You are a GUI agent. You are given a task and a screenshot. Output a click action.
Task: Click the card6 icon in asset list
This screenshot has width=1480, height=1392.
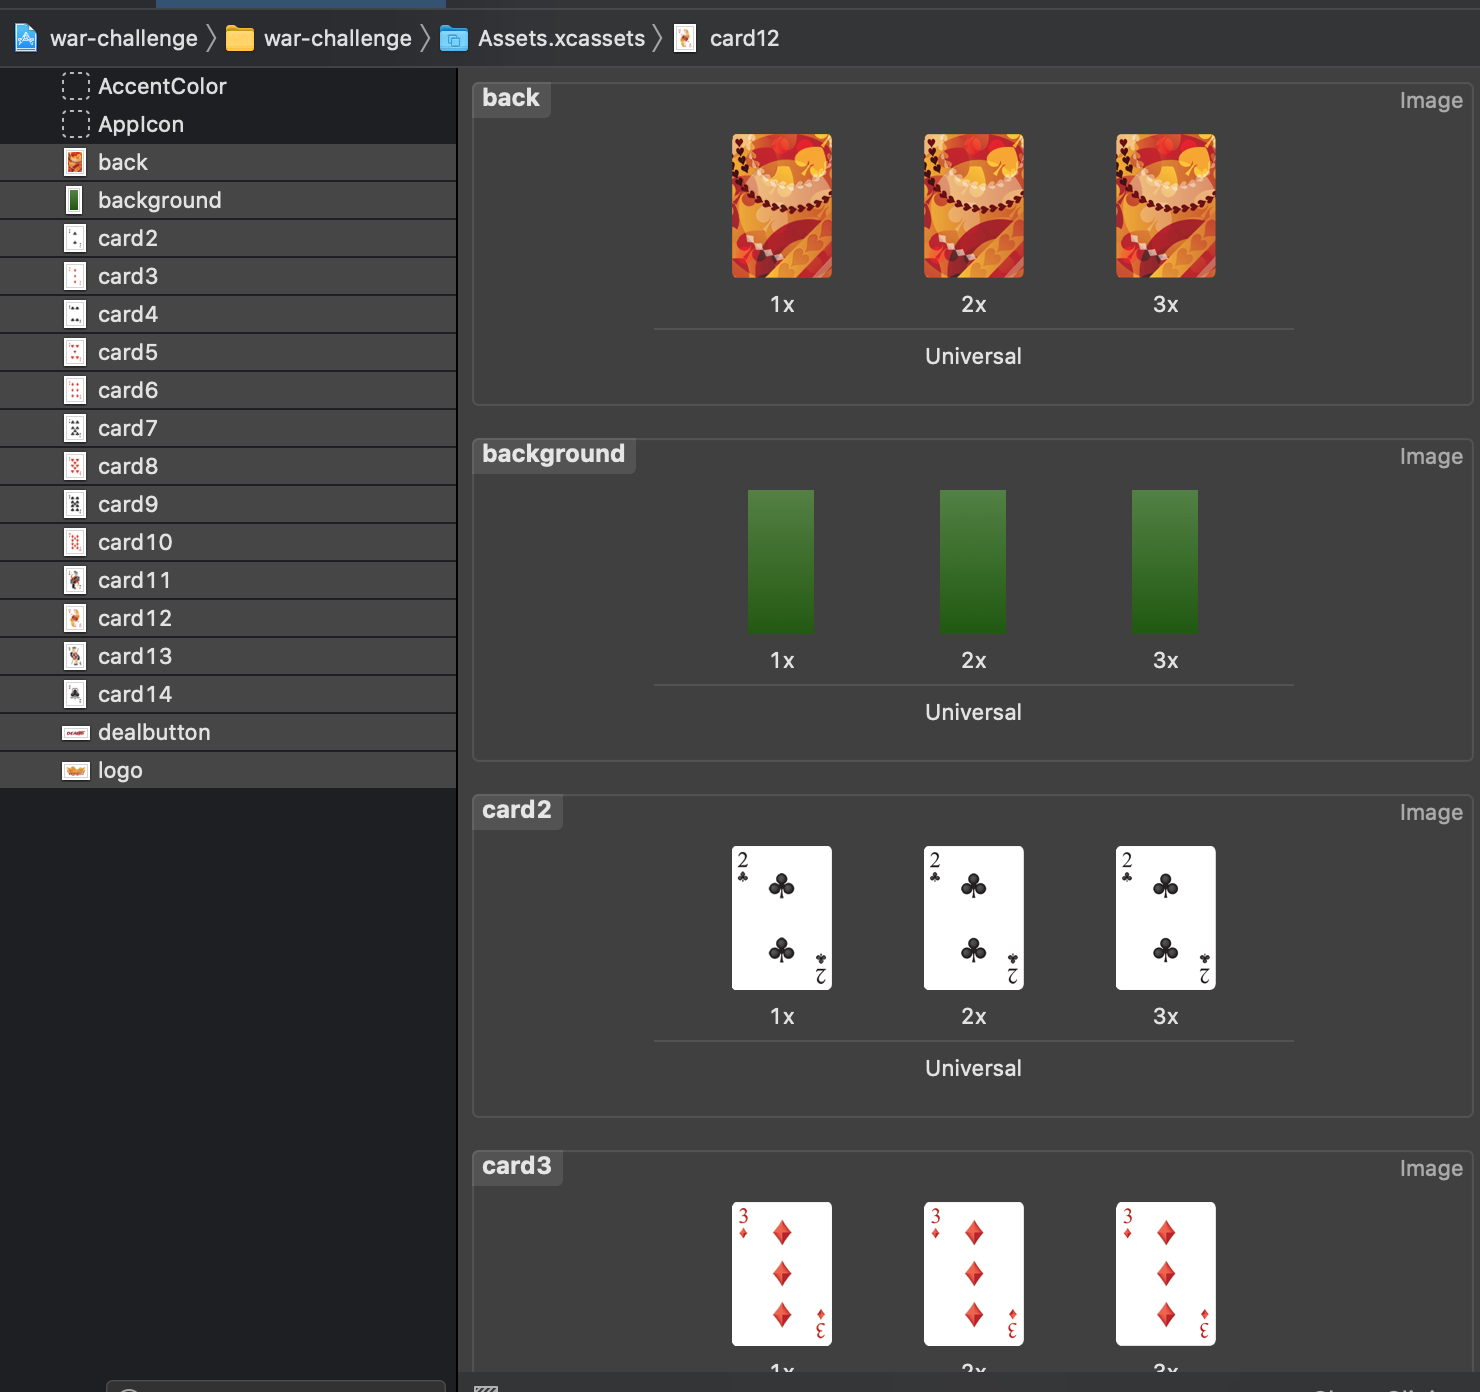point(75,390)
